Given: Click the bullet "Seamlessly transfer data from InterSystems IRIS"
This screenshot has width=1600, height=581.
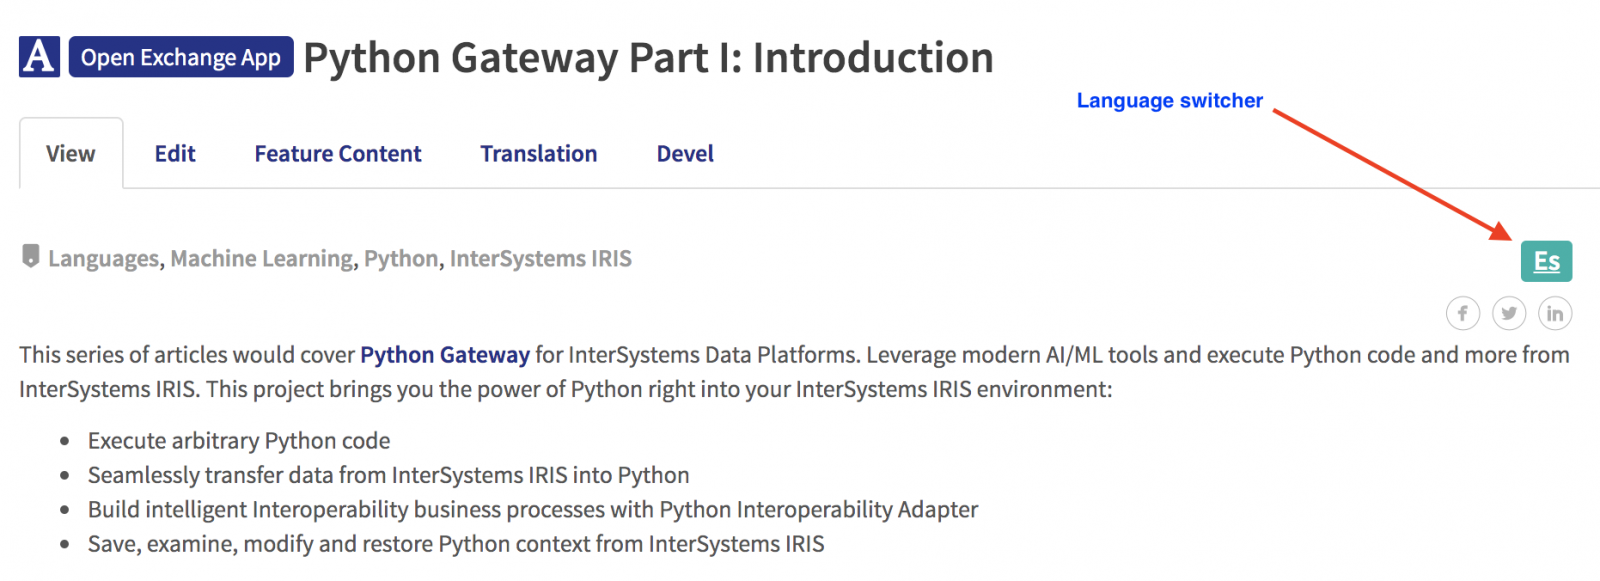Looking at the screenshot, I should tap(389, 475).
